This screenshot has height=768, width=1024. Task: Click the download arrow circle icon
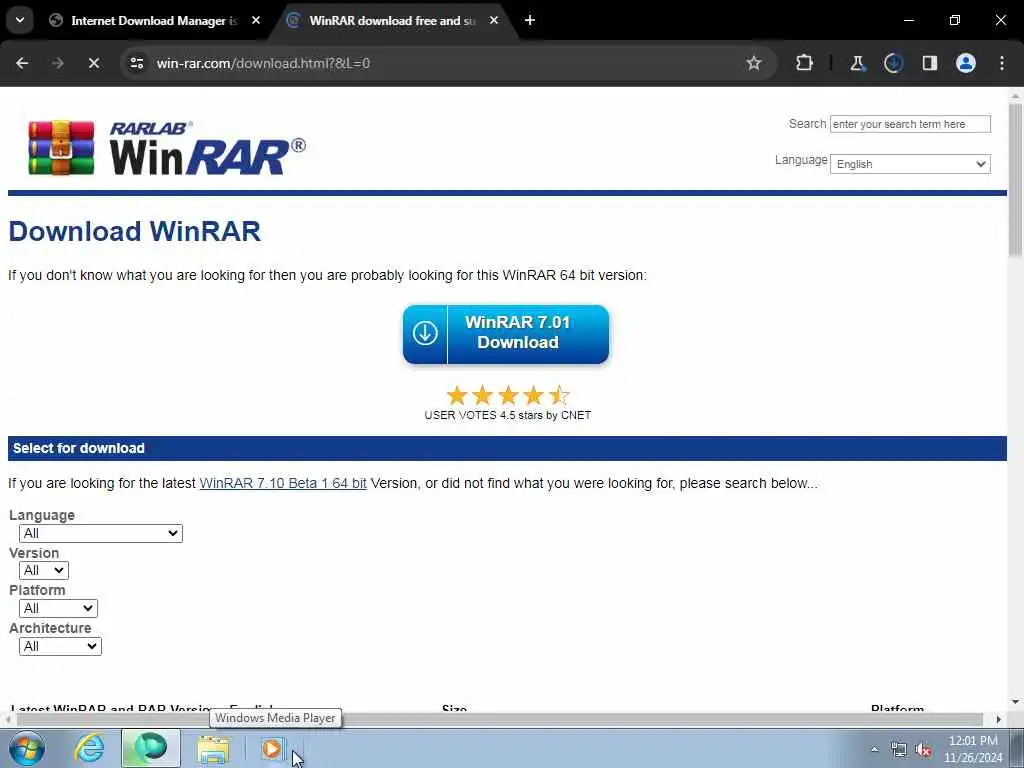(425, 333)
